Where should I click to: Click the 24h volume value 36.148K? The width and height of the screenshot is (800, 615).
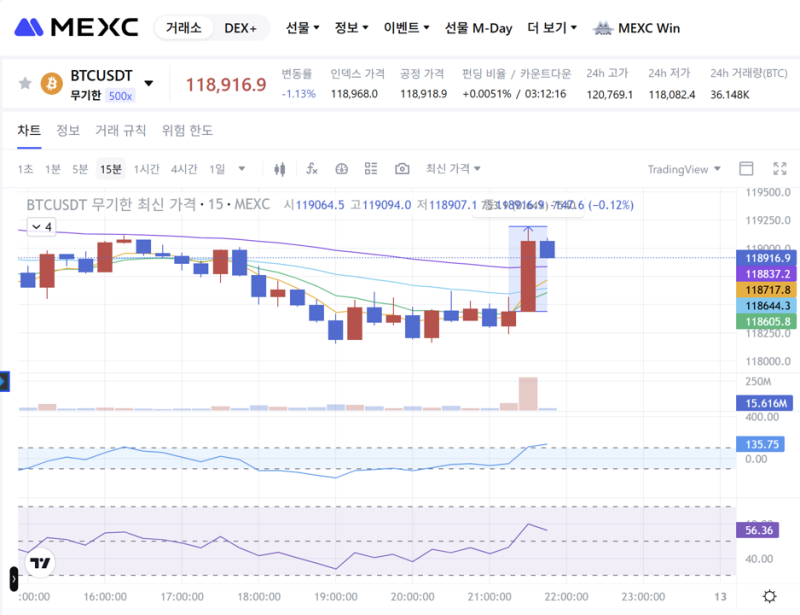tap(730, 94)
